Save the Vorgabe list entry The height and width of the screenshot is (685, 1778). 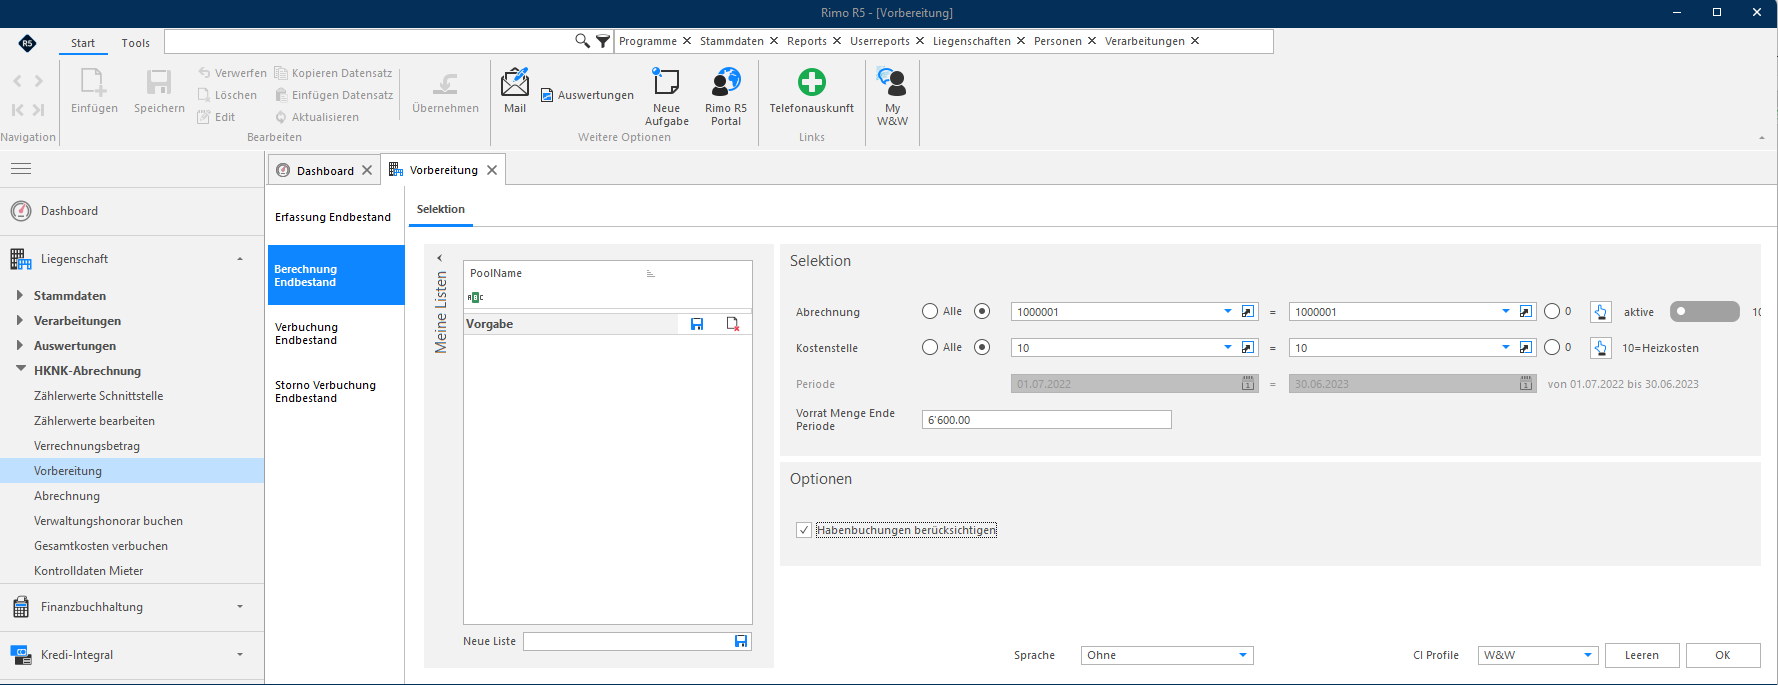click(697, 324)
